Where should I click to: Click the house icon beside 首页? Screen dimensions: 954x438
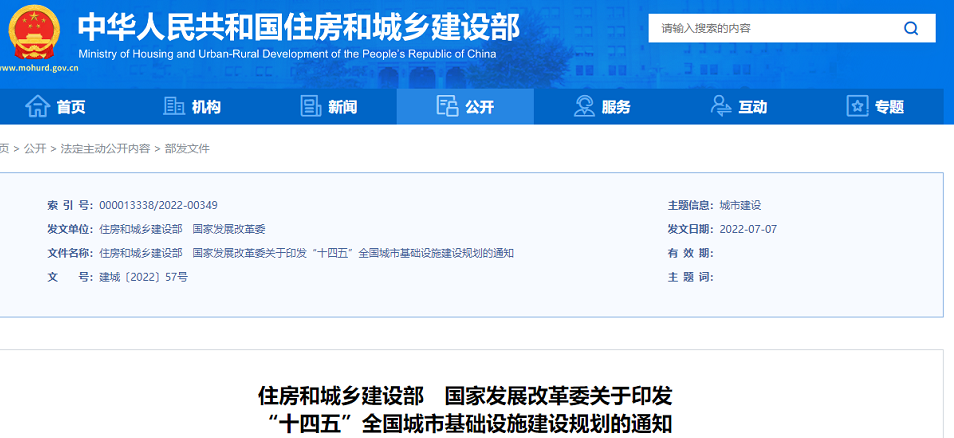[x=38, y=106]
